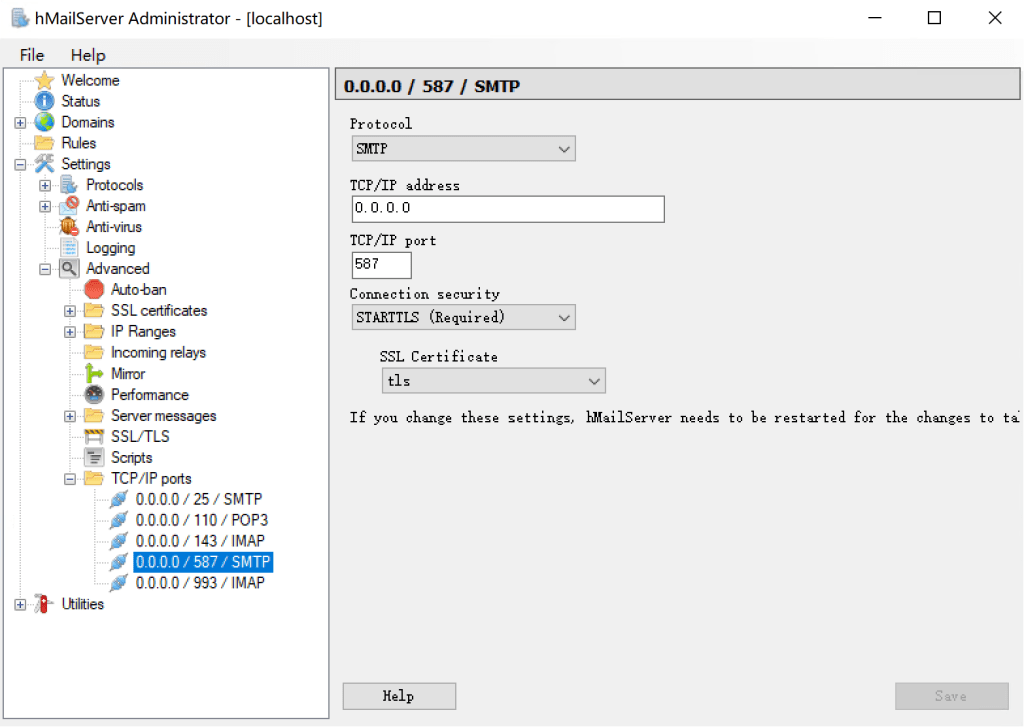Click the TCP/IP address input field
This screenshot has width=1024, height=727.
click(508, 209)
